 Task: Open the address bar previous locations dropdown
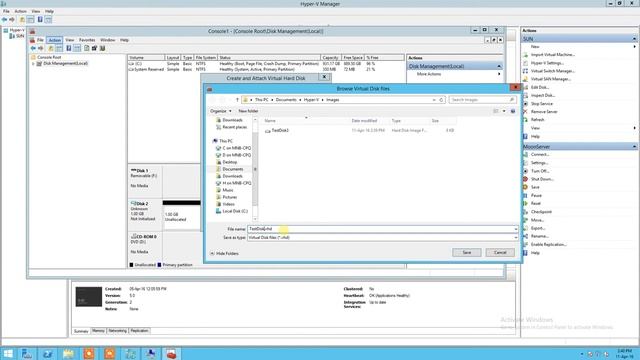[x=434, y=100]
